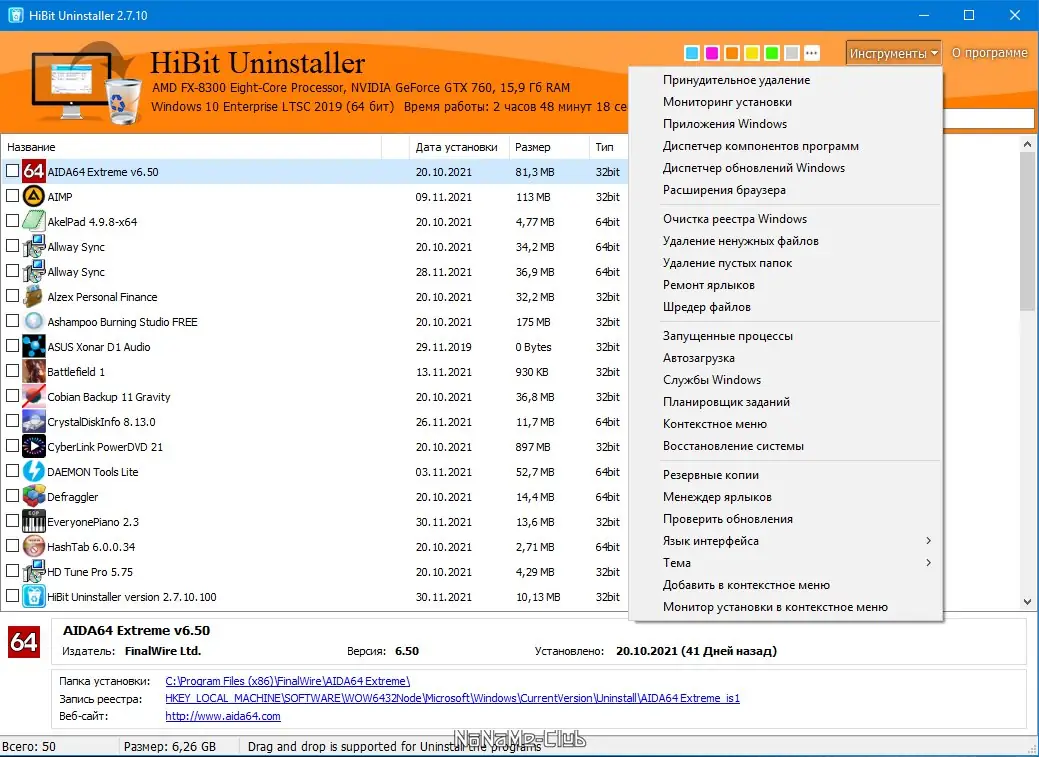Click the HashTab 6.0.0.34 icon

(x=33, y=547)
